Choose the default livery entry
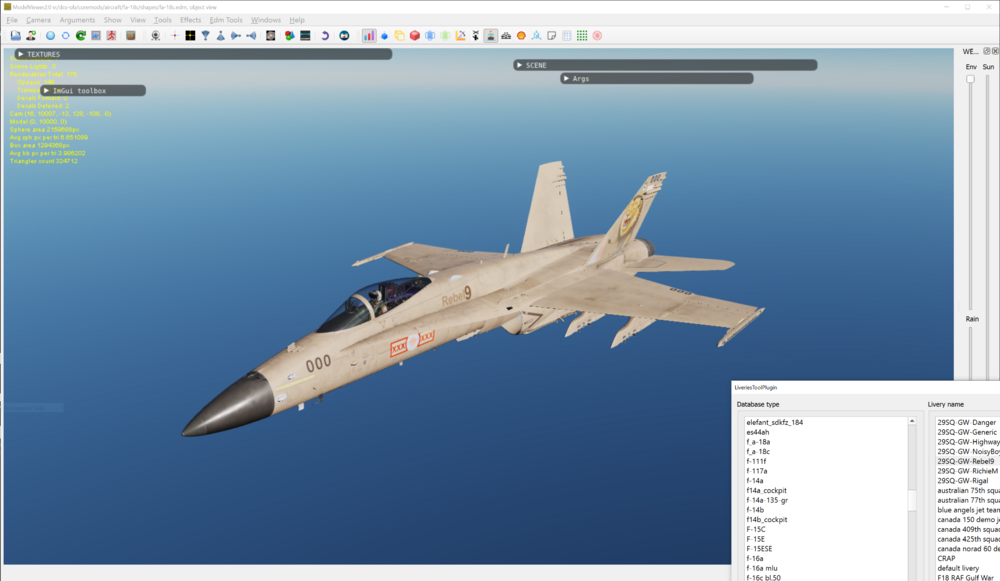The width and height of the screenshot is (1000, 581). (959, 567)
